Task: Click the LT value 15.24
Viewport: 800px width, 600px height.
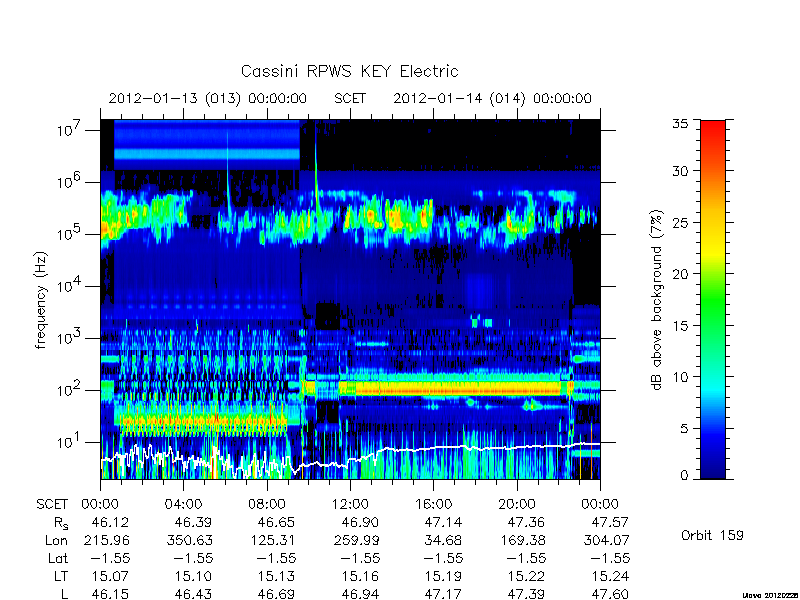Action: 610,577
